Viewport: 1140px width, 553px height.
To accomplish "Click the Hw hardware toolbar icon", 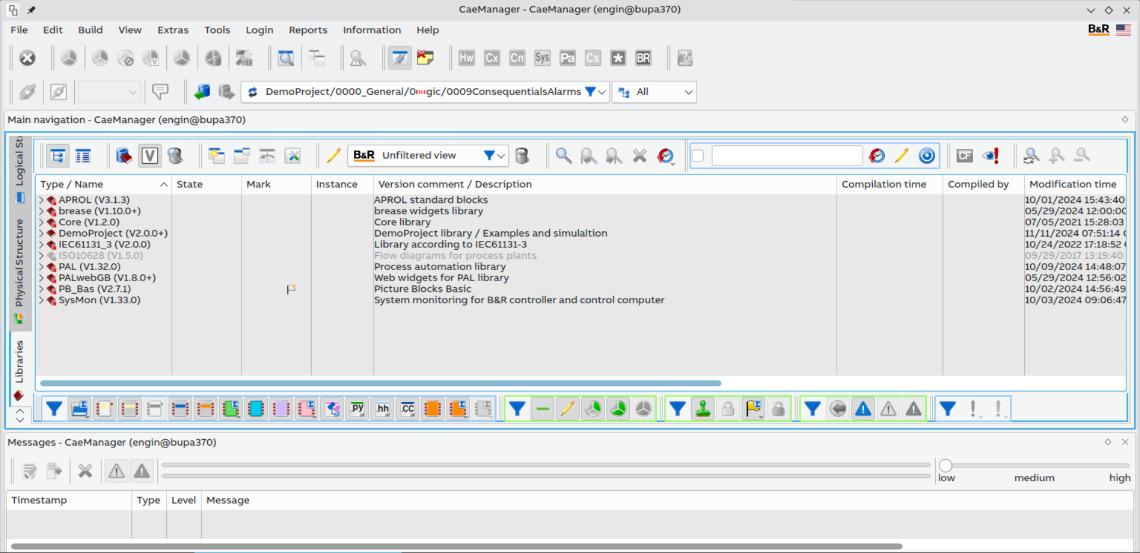I will click(467, 58).
